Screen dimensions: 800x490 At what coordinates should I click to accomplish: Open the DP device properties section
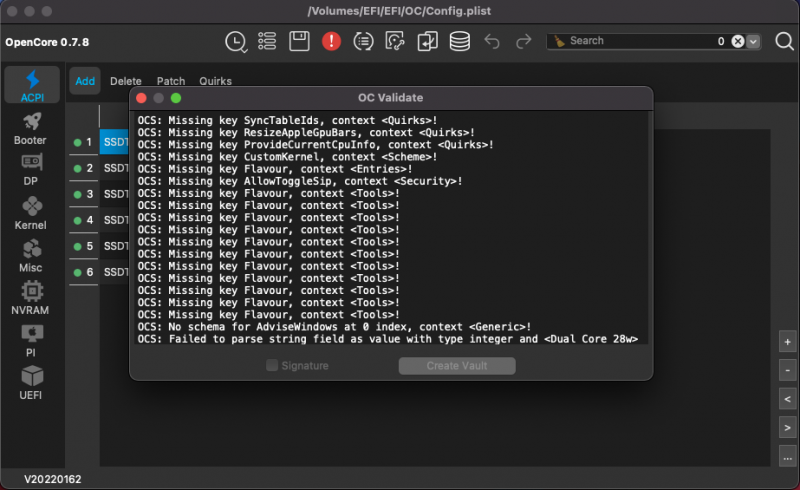pyautogui.click(x=31, y=169)
